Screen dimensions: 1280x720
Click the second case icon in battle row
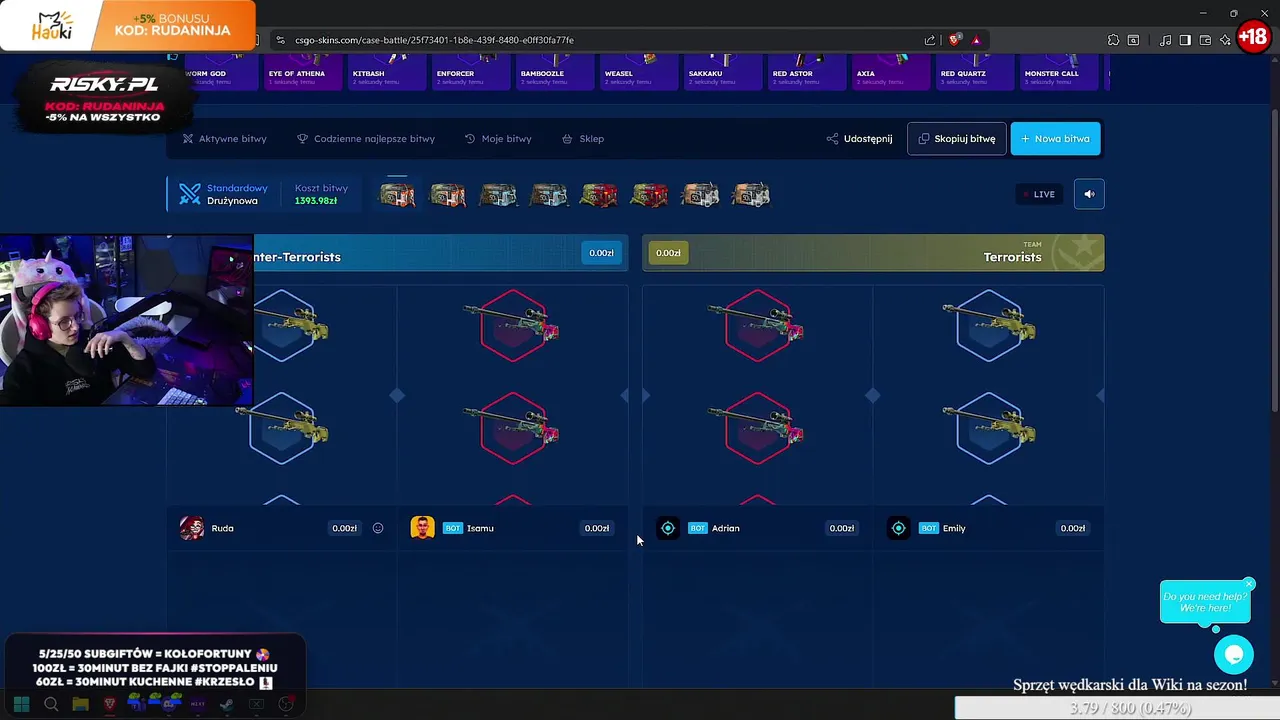[447, 194]
